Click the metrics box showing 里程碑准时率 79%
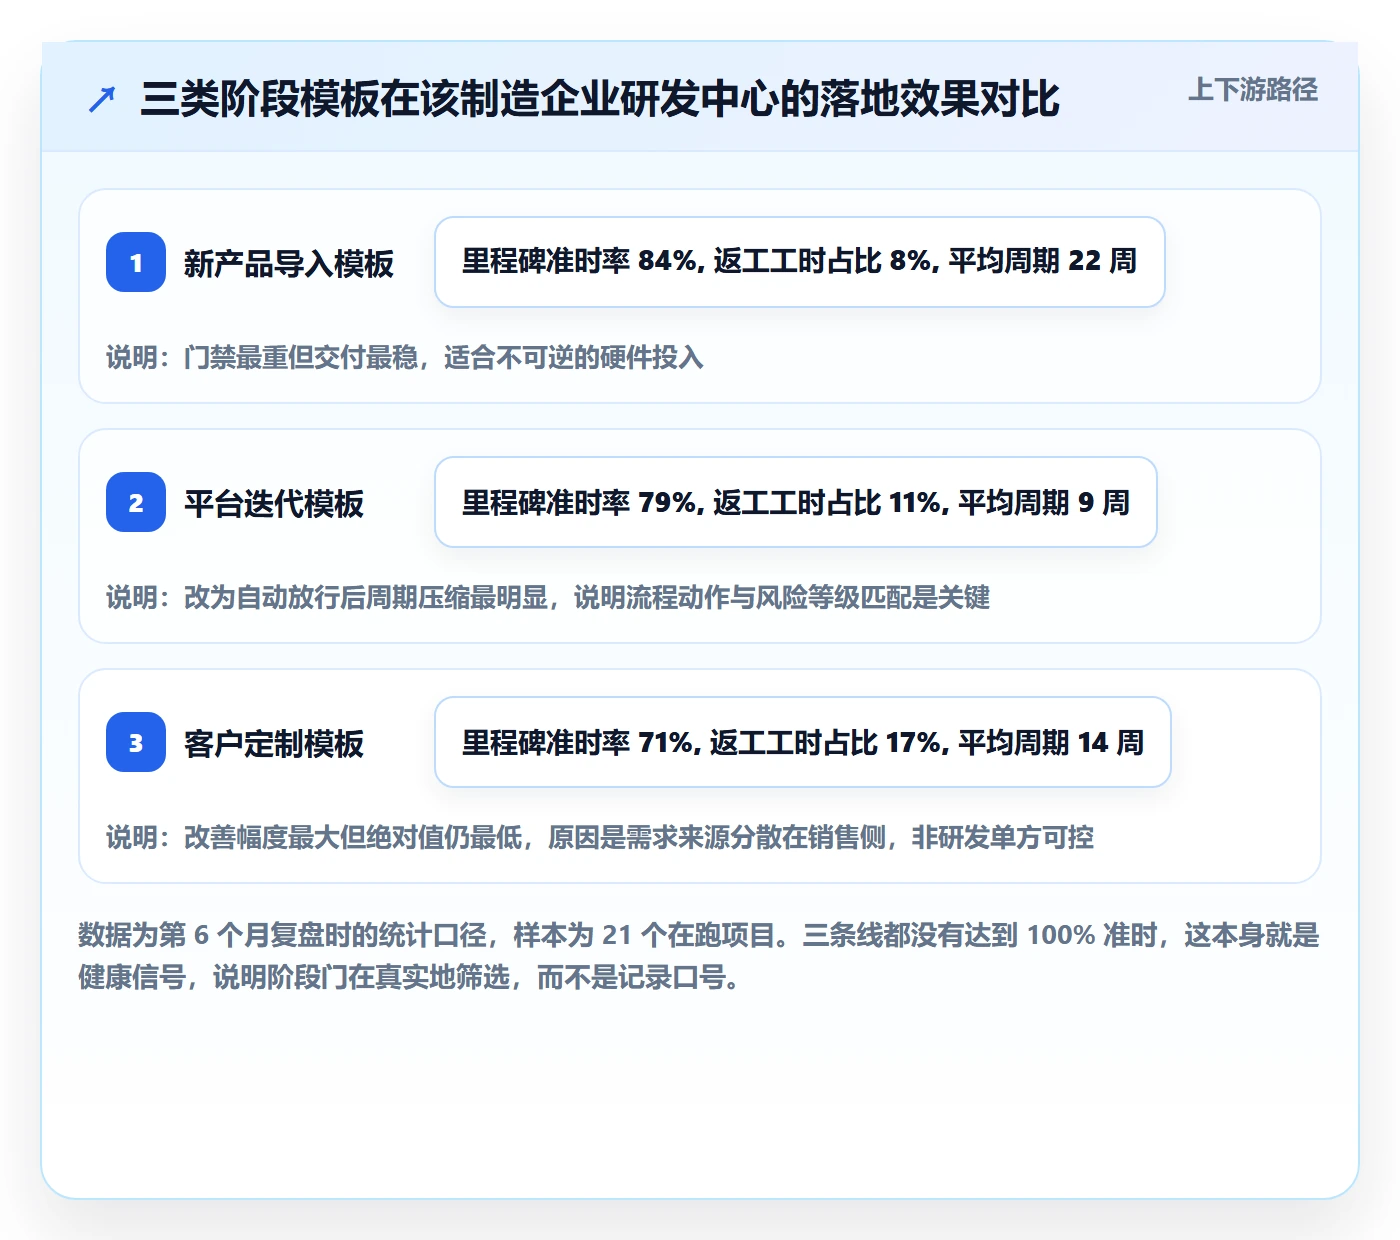Image resolution: width=1400 pixels, height=1240 pixels. click(796, 502)
